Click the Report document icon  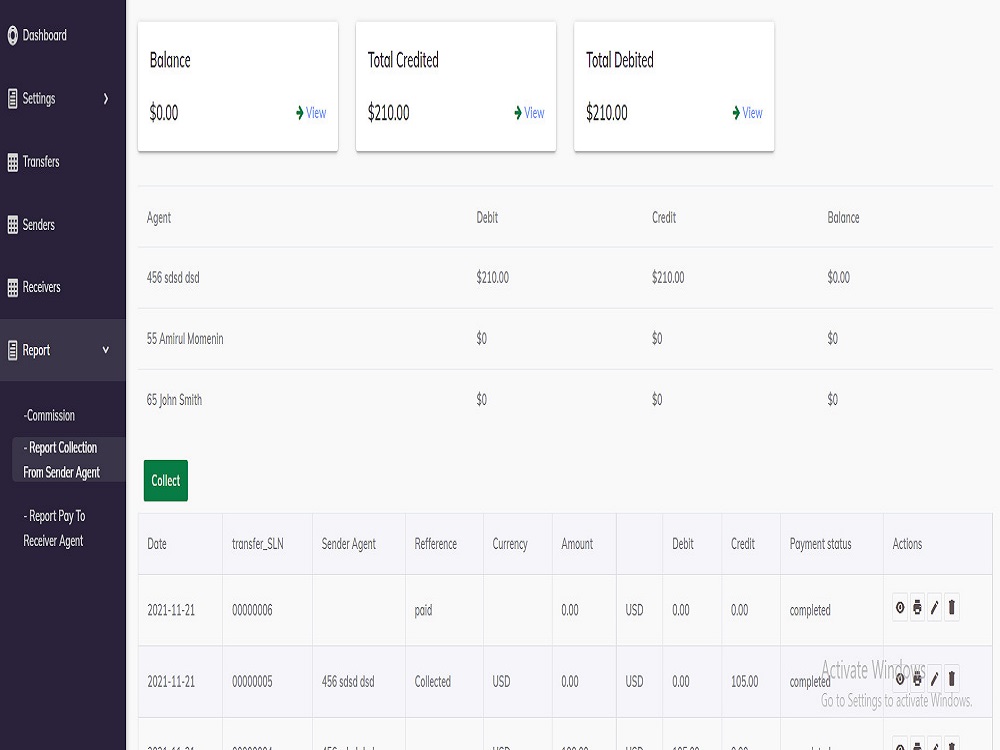pyautogui.click(x=13, y=350)
